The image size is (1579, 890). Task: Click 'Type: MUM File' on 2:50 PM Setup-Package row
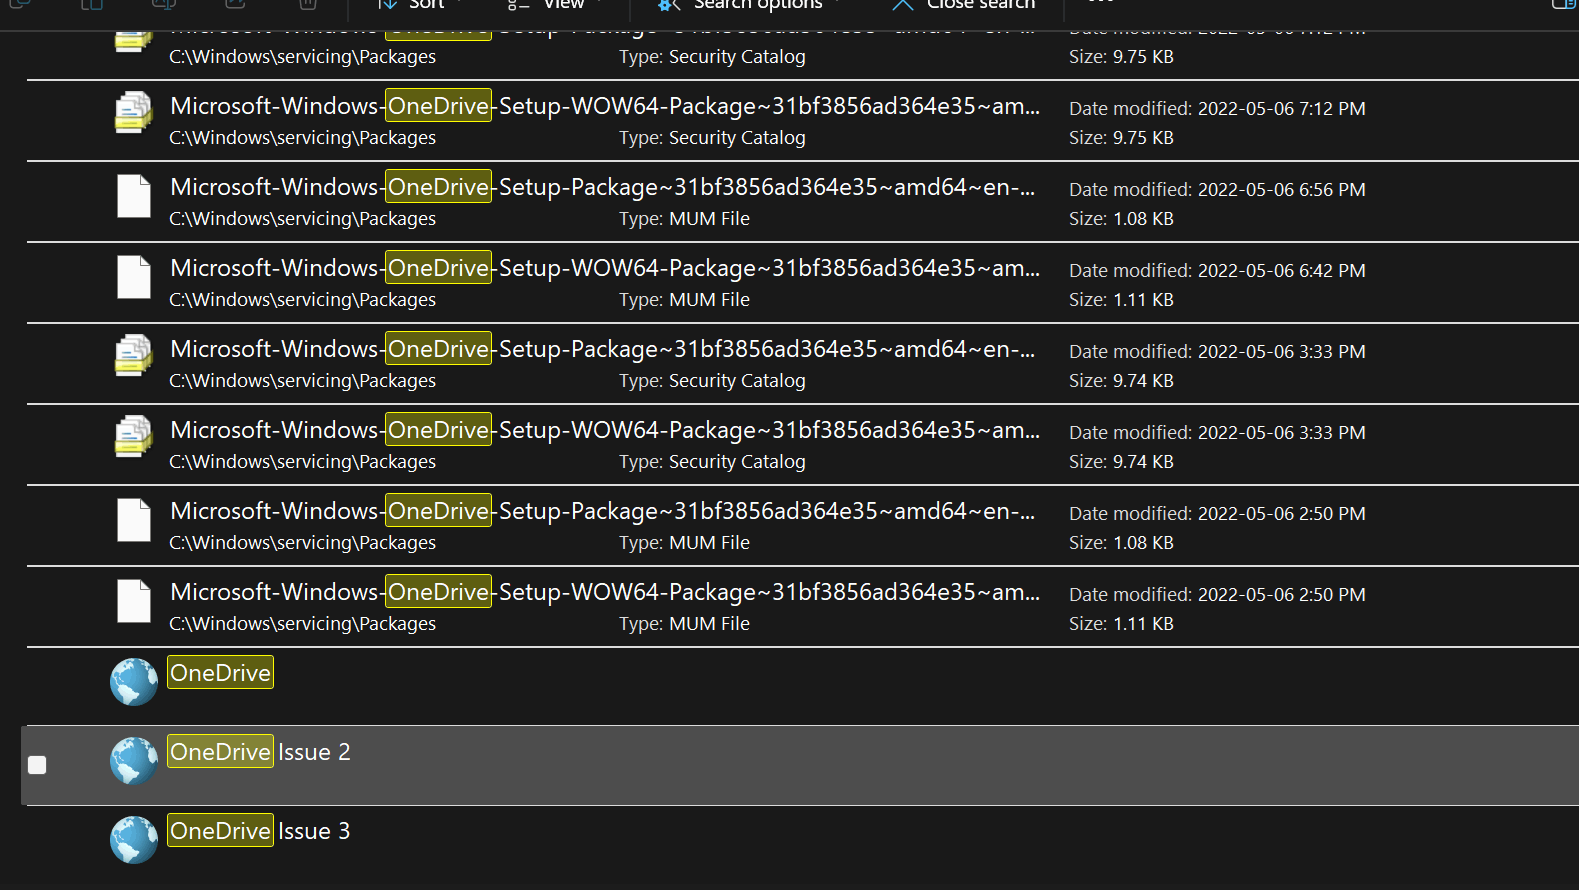pos(684,543)
